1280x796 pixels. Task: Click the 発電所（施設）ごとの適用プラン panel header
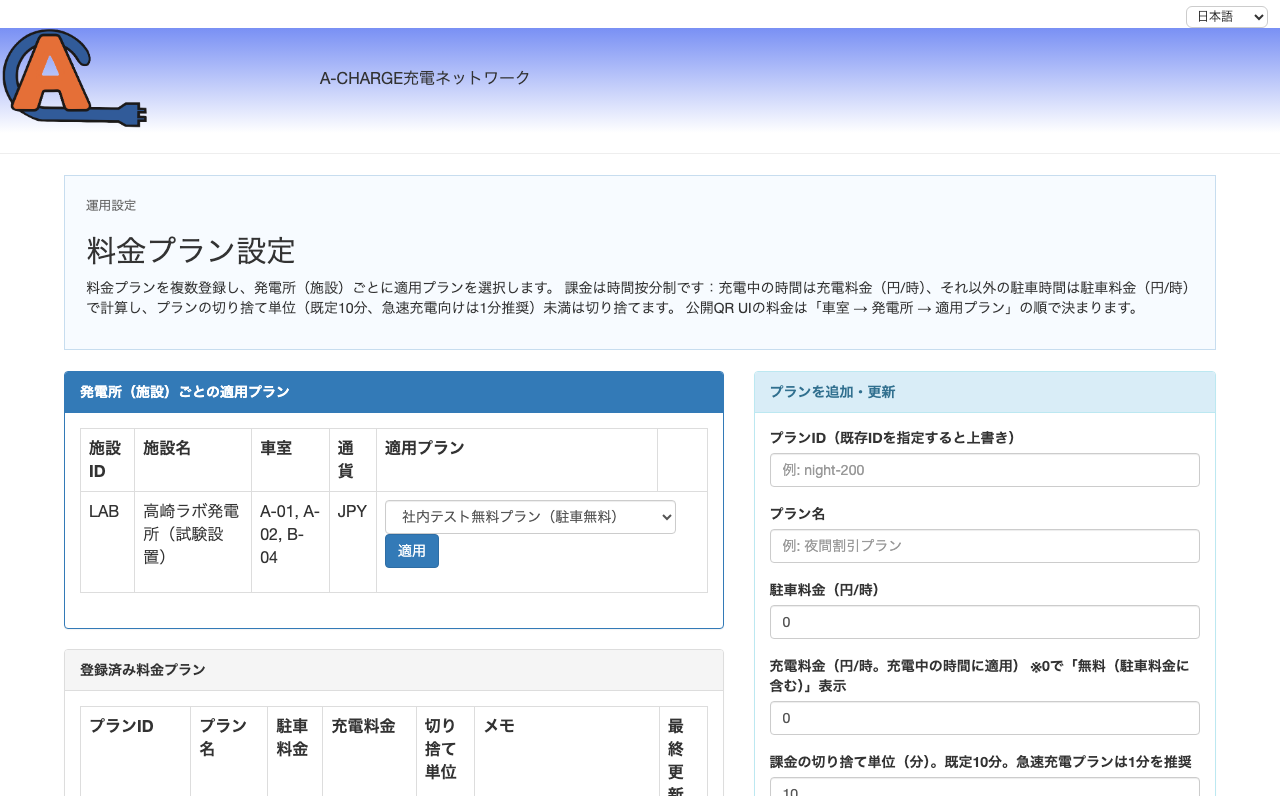click(394, 392)
